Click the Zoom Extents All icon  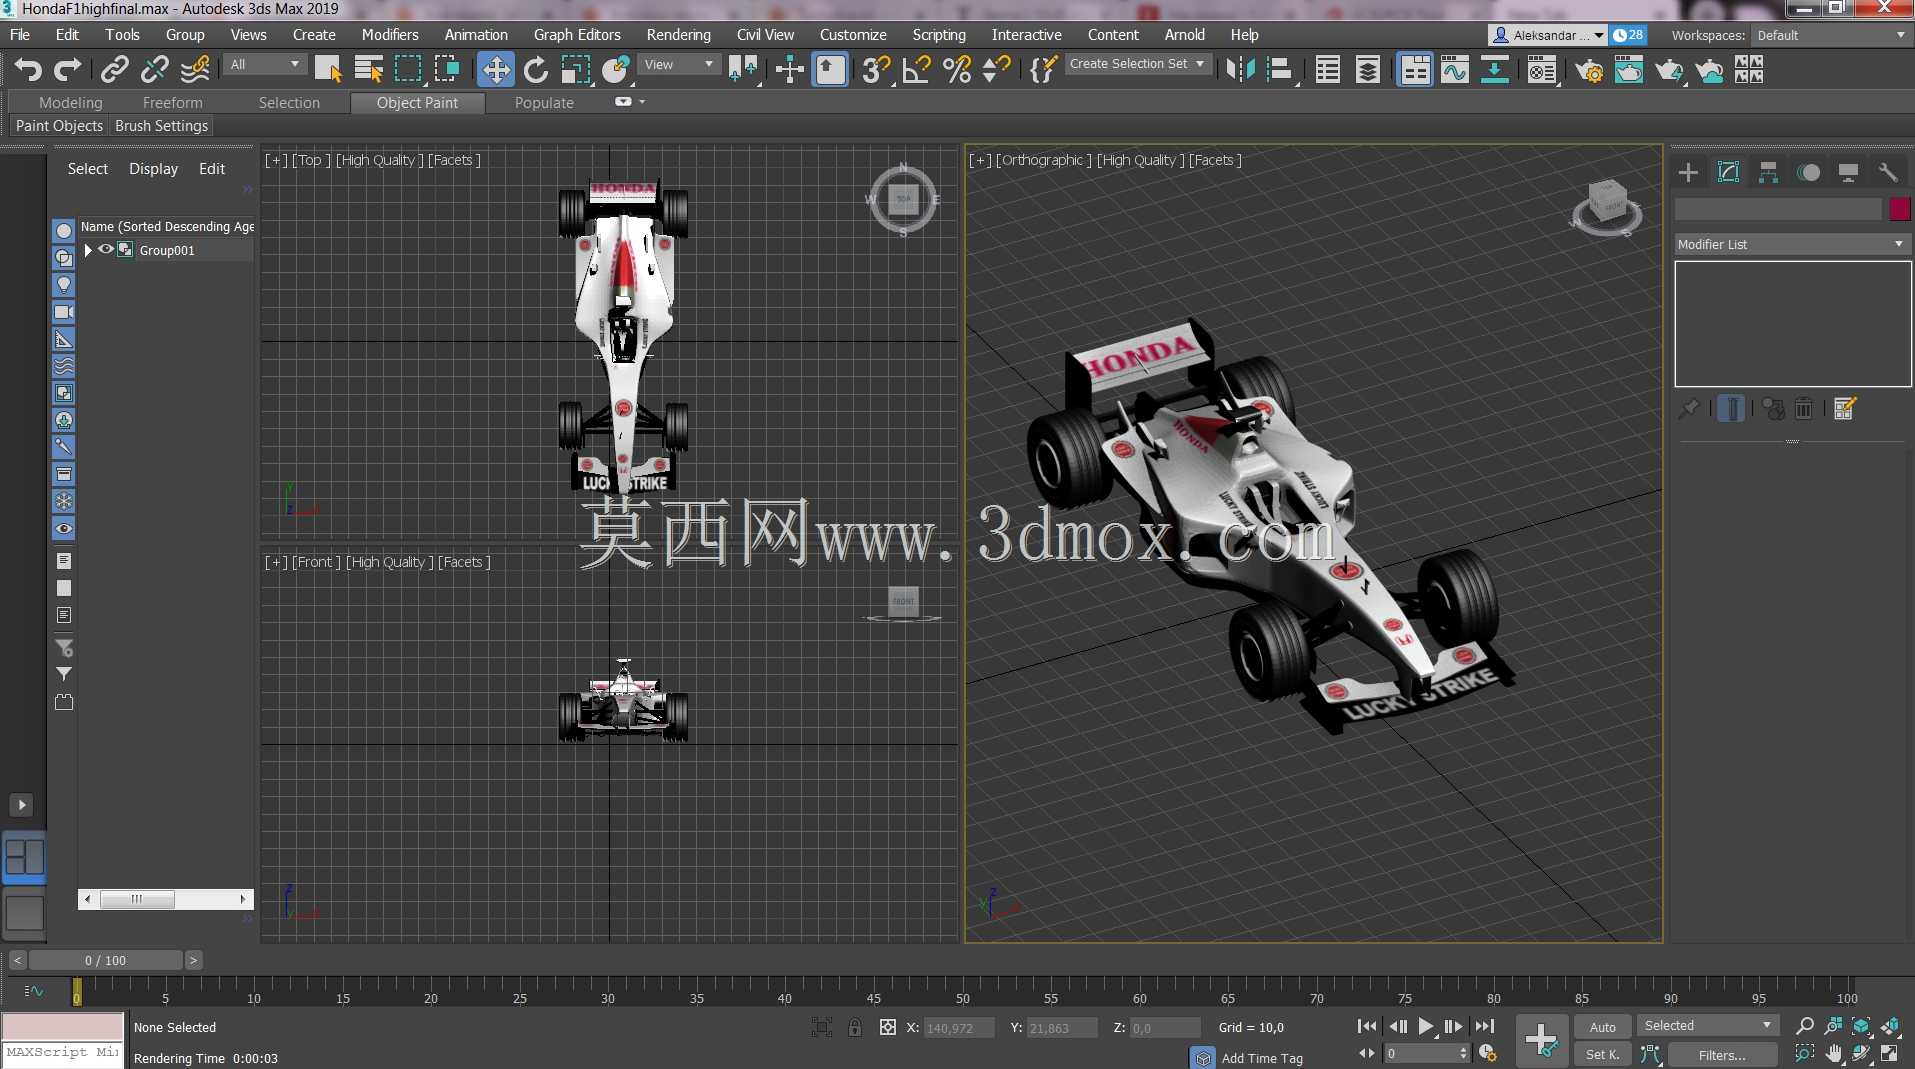click(1890, 1026)
